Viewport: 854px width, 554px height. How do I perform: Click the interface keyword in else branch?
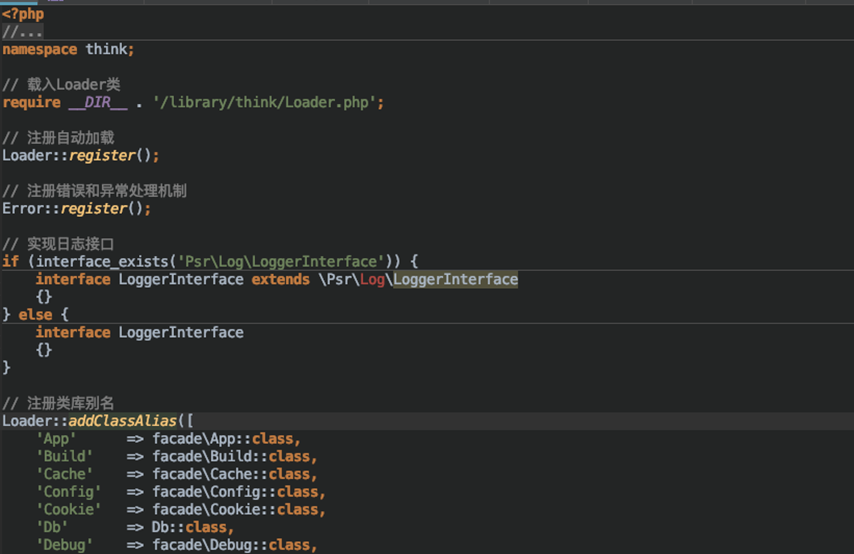point(73,332)
